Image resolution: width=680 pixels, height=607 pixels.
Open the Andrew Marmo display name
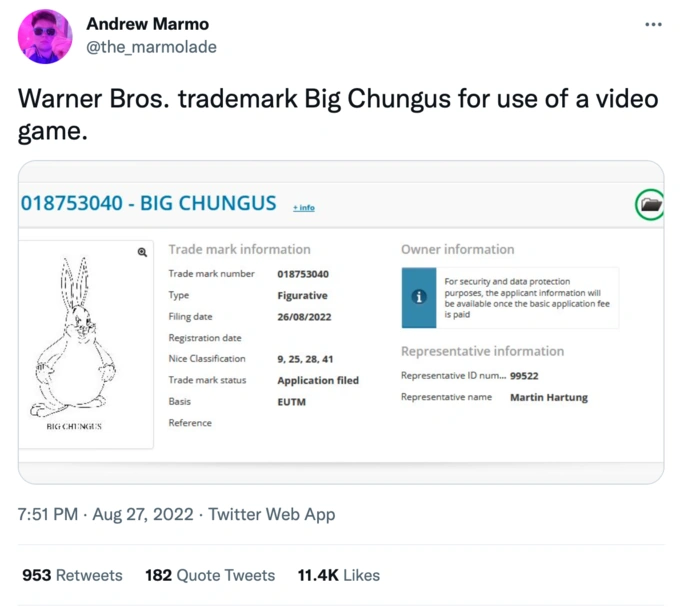pyautogui.click(x=148, y=23)
